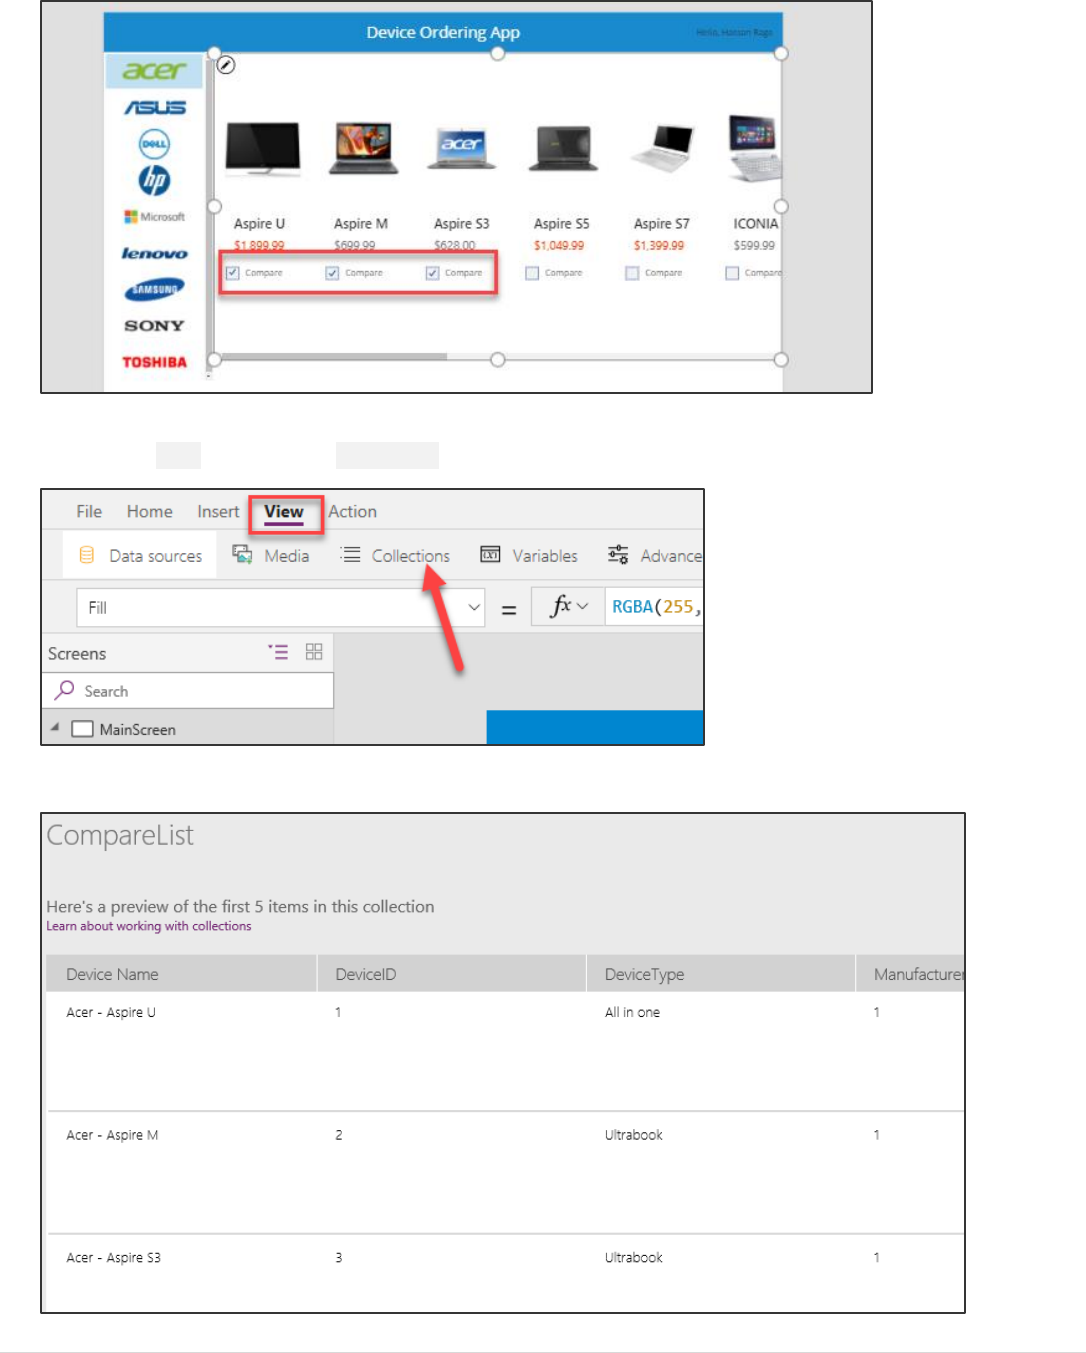Check Compare for Aspire S7
The height and width of the screenshot is (1353, 1086).
(x=632, y=273)
